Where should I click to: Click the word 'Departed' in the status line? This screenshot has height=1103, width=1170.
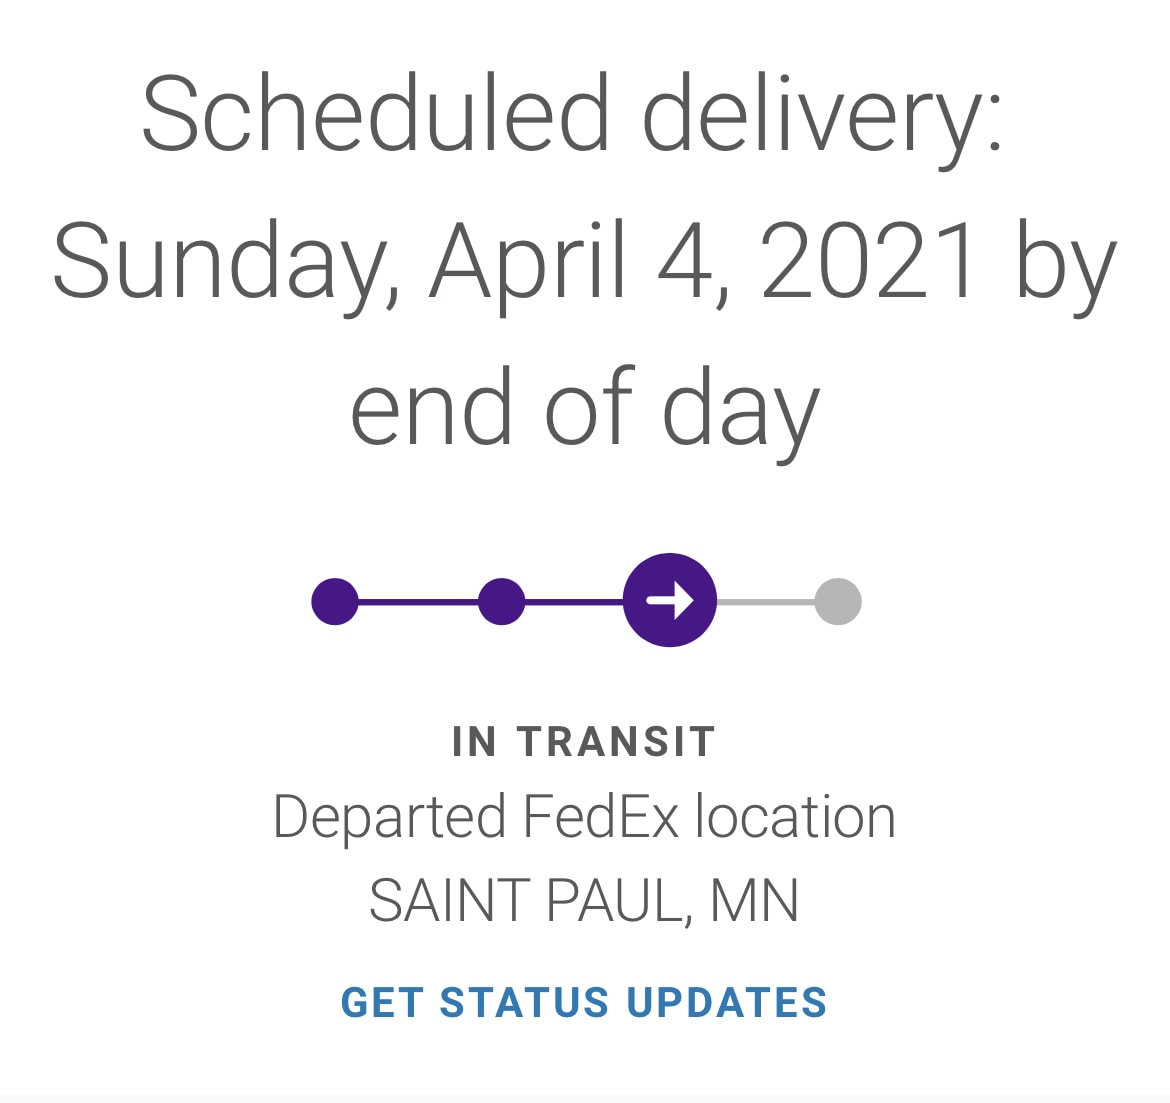[x=390, y=819]
